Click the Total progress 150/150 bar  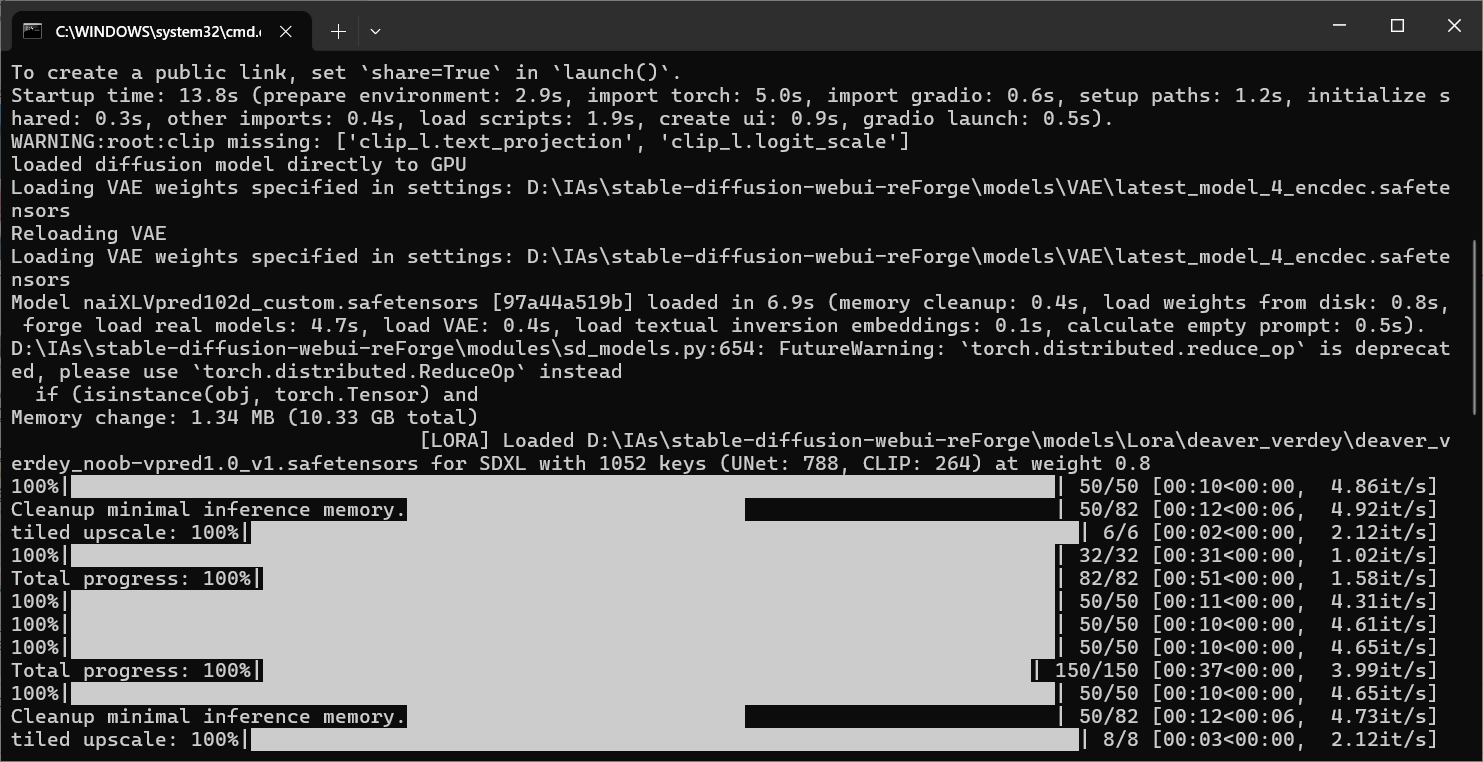[x=647, y=671]
